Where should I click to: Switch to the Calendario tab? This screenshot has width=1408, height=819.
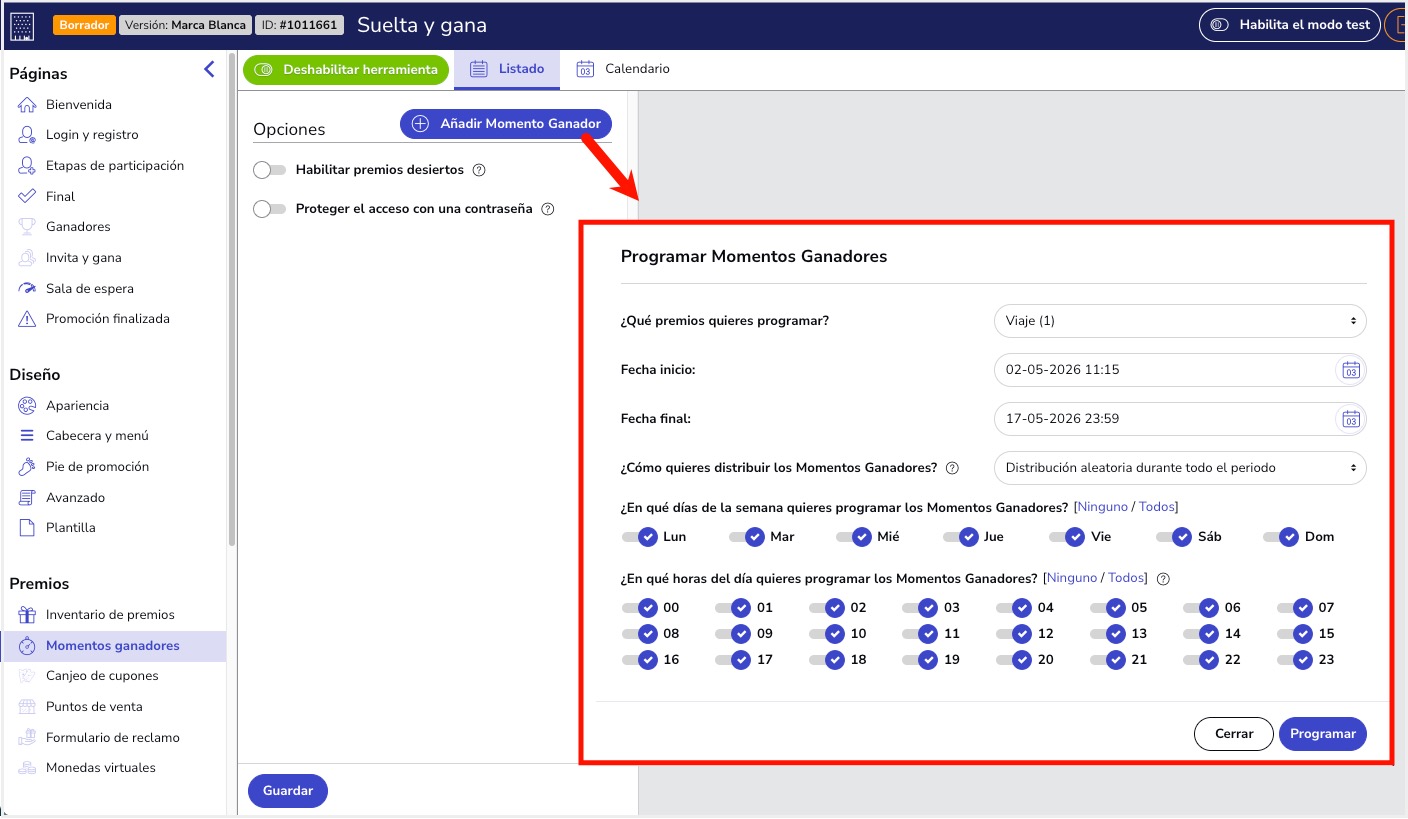(623, 69)
